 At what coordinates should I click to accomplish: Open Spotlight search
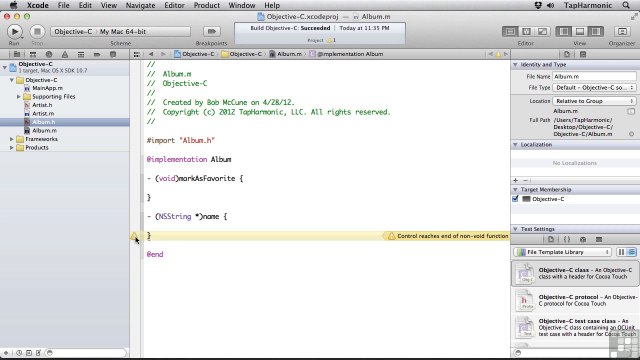click(626, 5)
